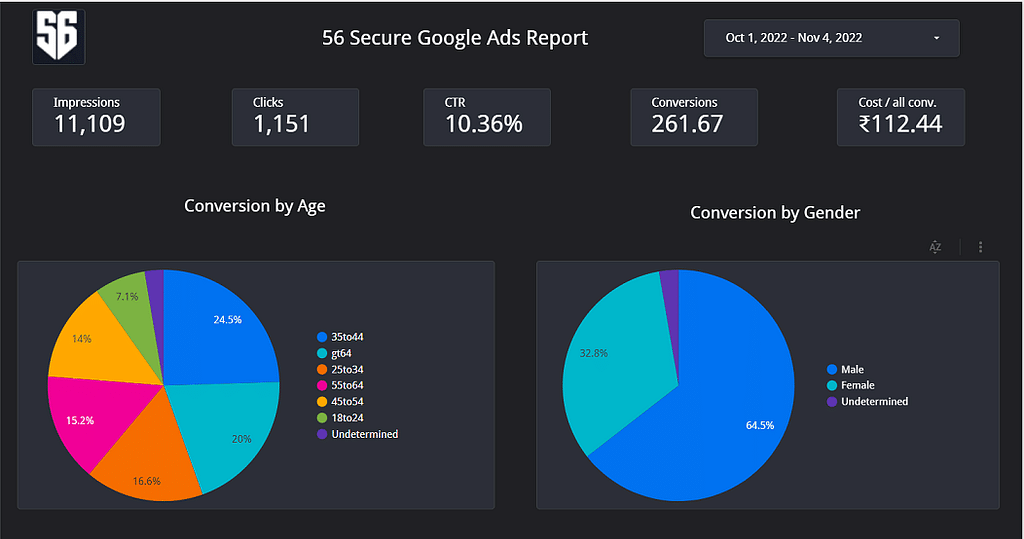Click the Male legend entry
The height and width of the screenshot is (539, 1024).
coord(852,369)
